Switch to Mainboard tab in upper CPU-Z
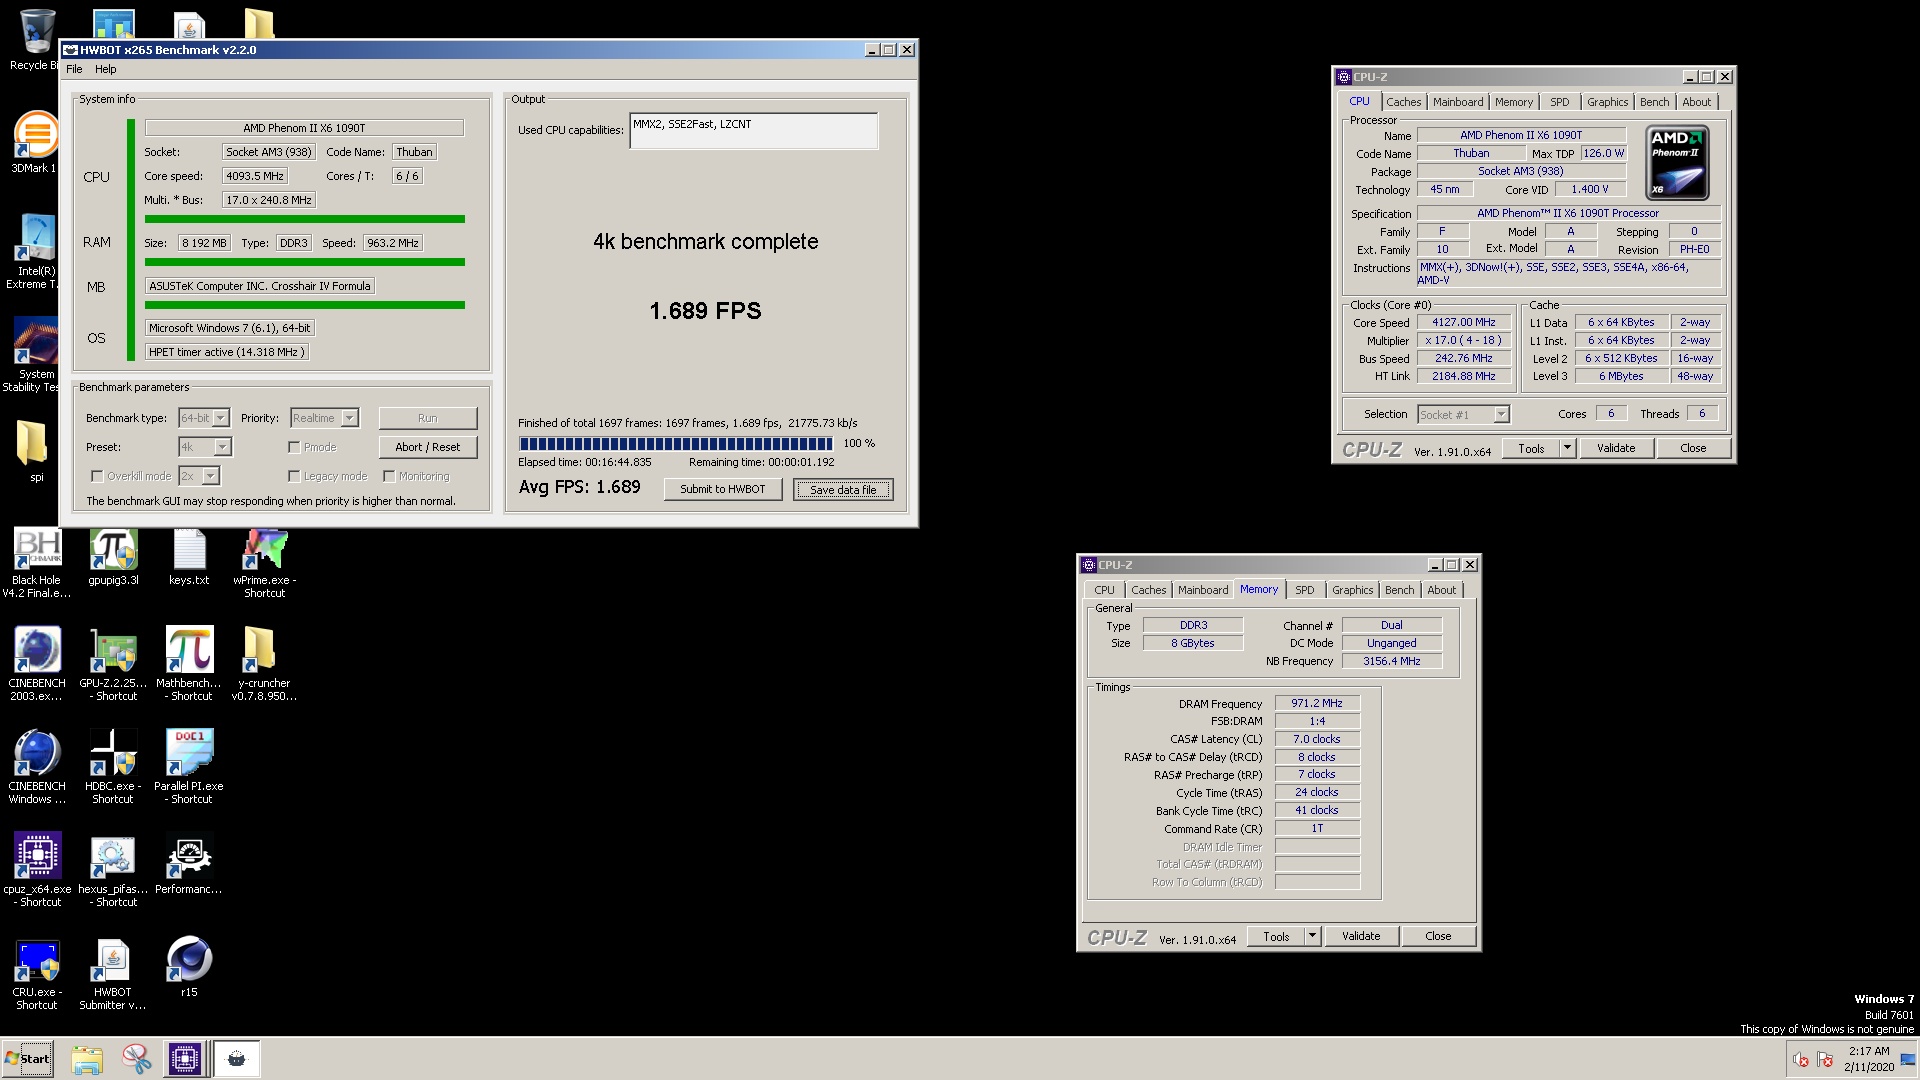 (x=1458, y=102)
